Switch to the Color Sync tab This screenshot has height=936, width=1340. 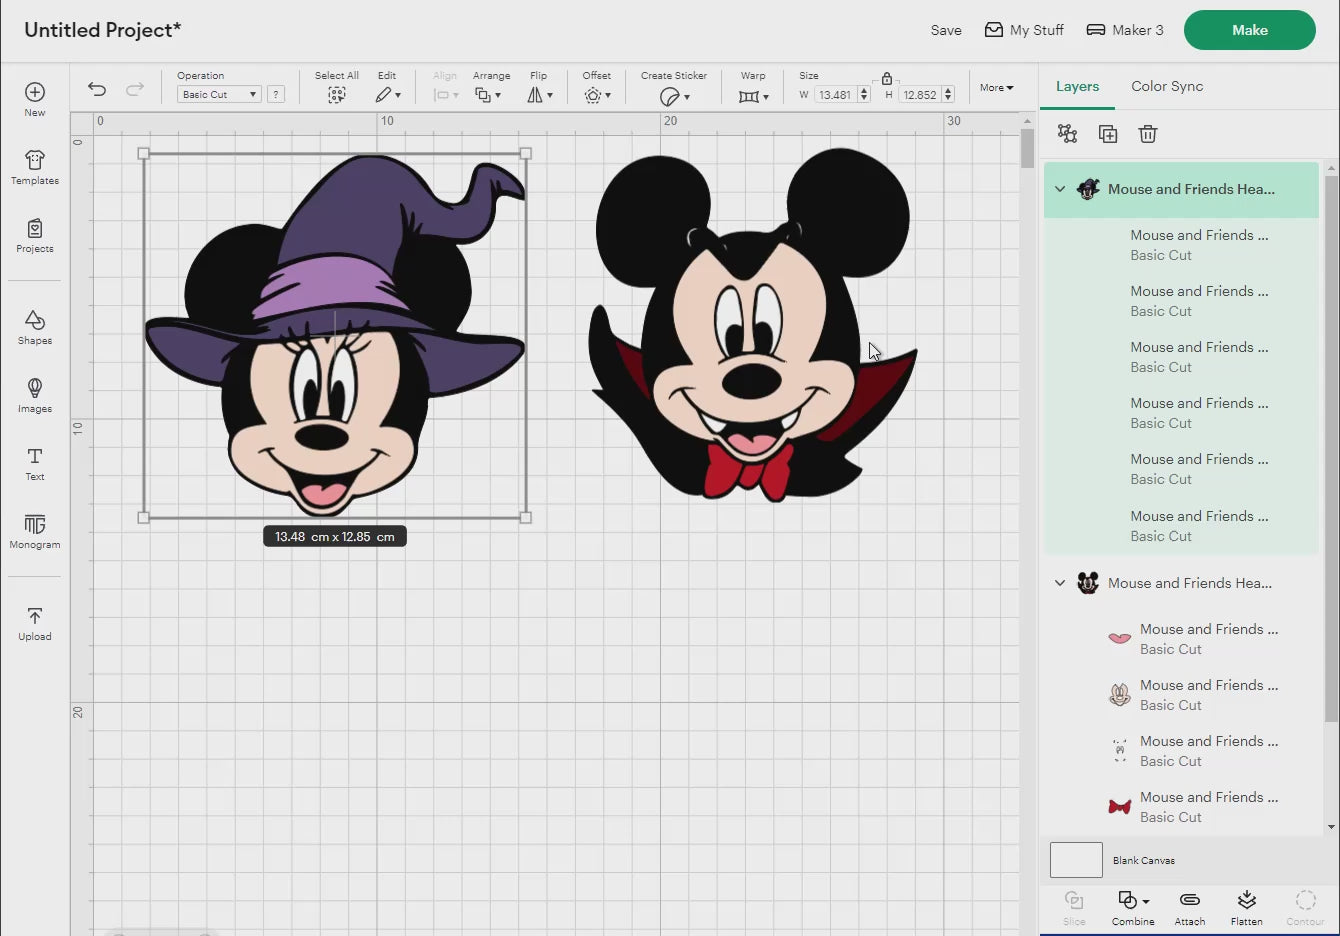coord(1167,86)
